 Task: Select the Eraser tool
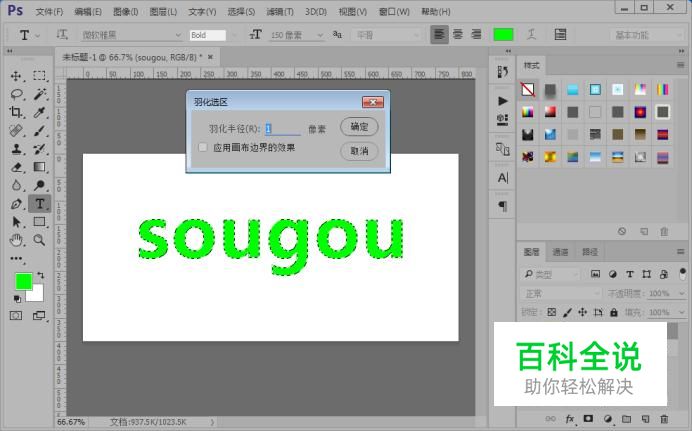16,167
